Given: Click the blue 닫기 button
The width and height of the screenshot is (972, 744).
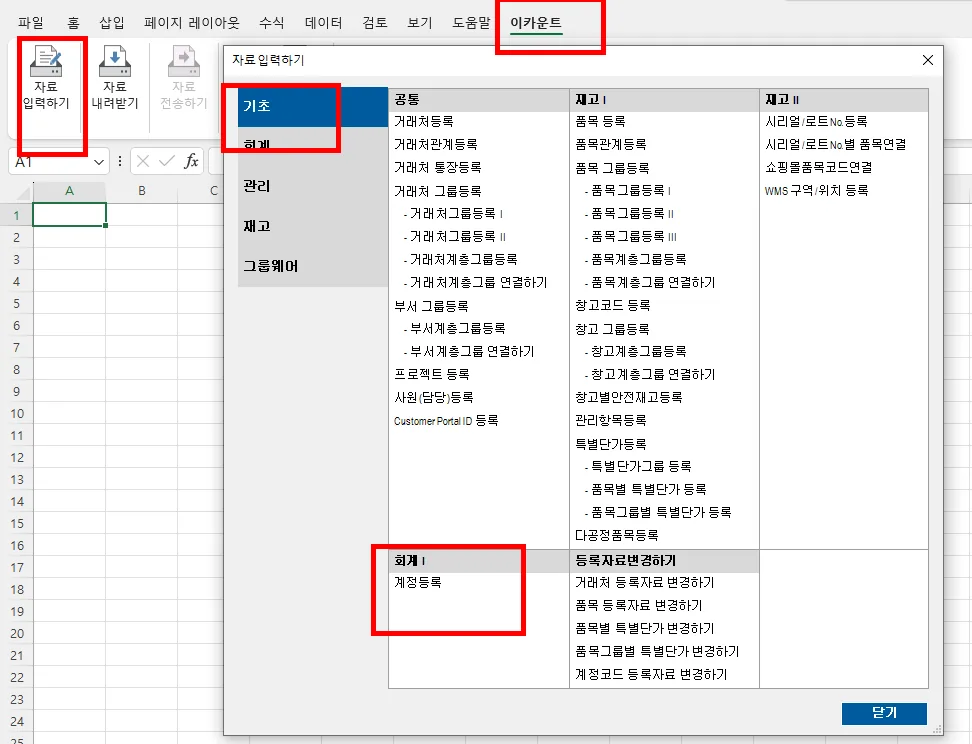Looking at the screenshot, I should tap(884, 713).
